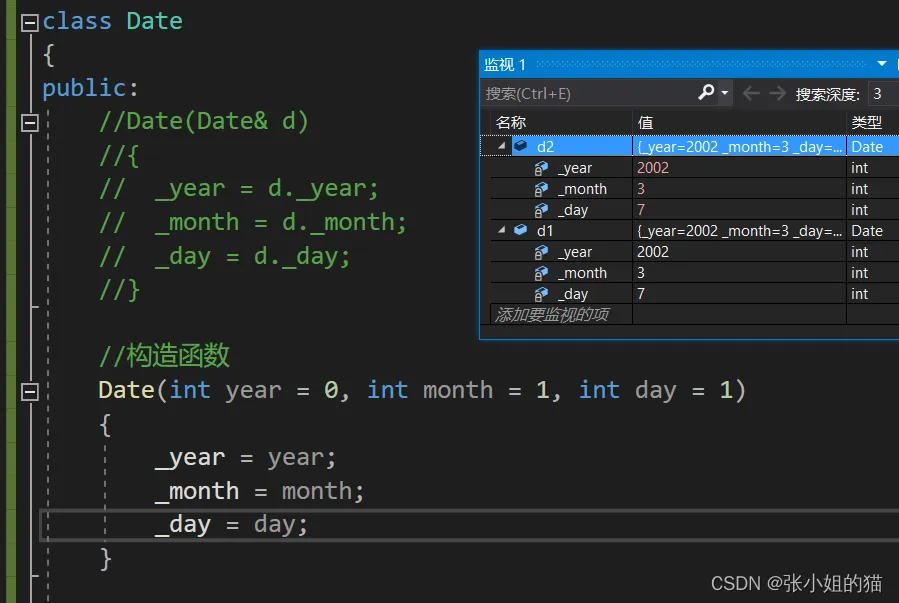
Task: Click the _month field icon under d1
Action: tap(541, 273)
